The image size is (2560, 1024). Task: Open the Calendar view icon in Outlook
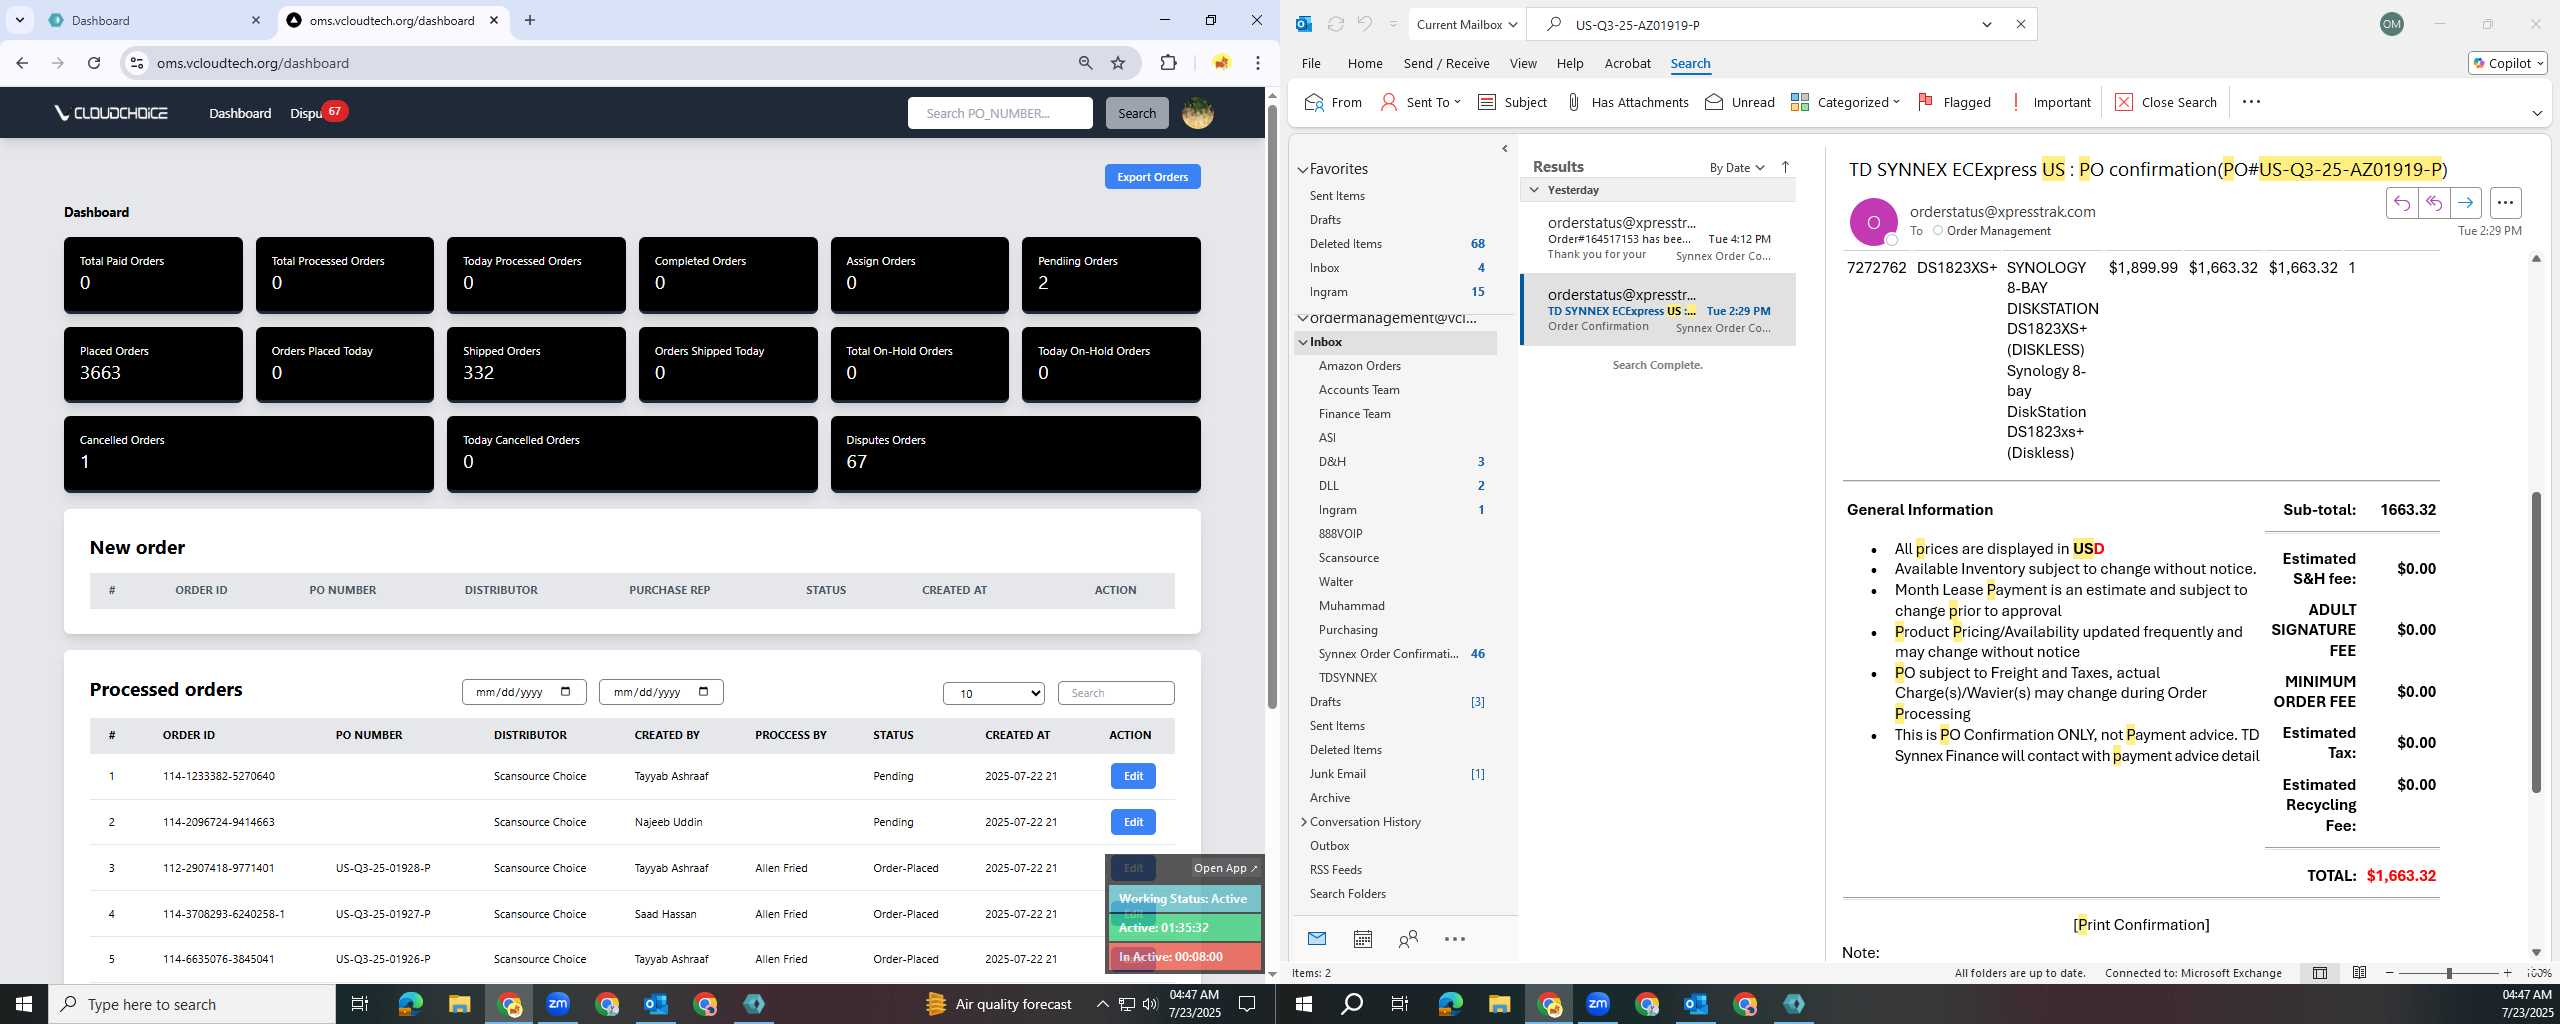coord(1362,938)
